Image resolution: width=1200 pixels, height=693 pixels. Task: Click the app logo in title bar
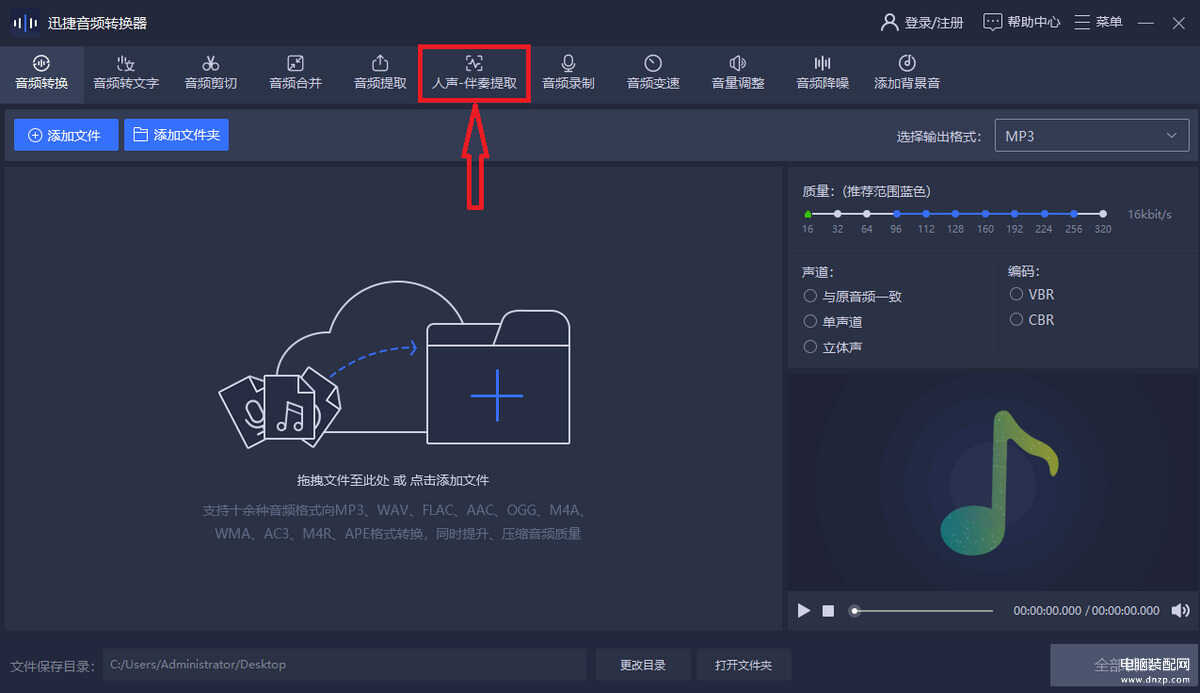click(x=25, y=22)
